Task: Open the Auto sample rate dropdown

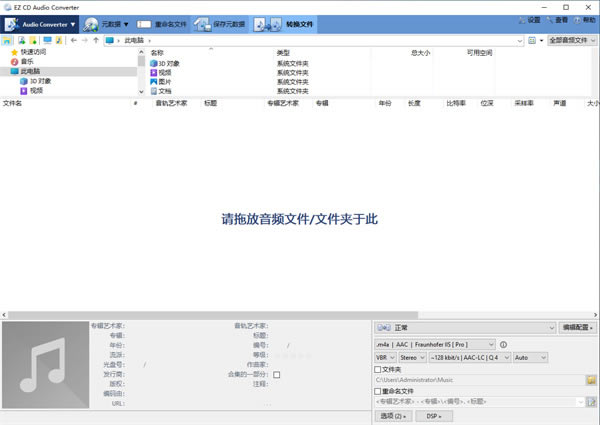Action: [x=530, y=358]
